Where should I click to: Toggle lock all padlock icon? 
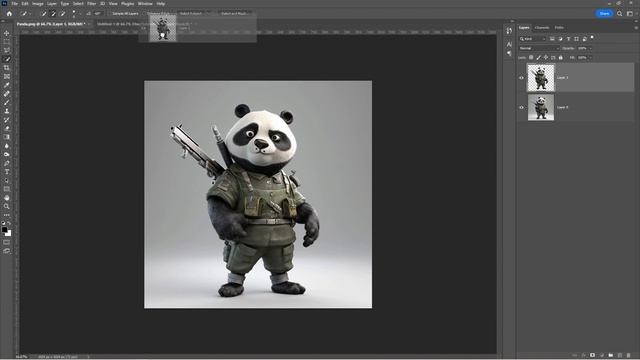click(560, 58)
